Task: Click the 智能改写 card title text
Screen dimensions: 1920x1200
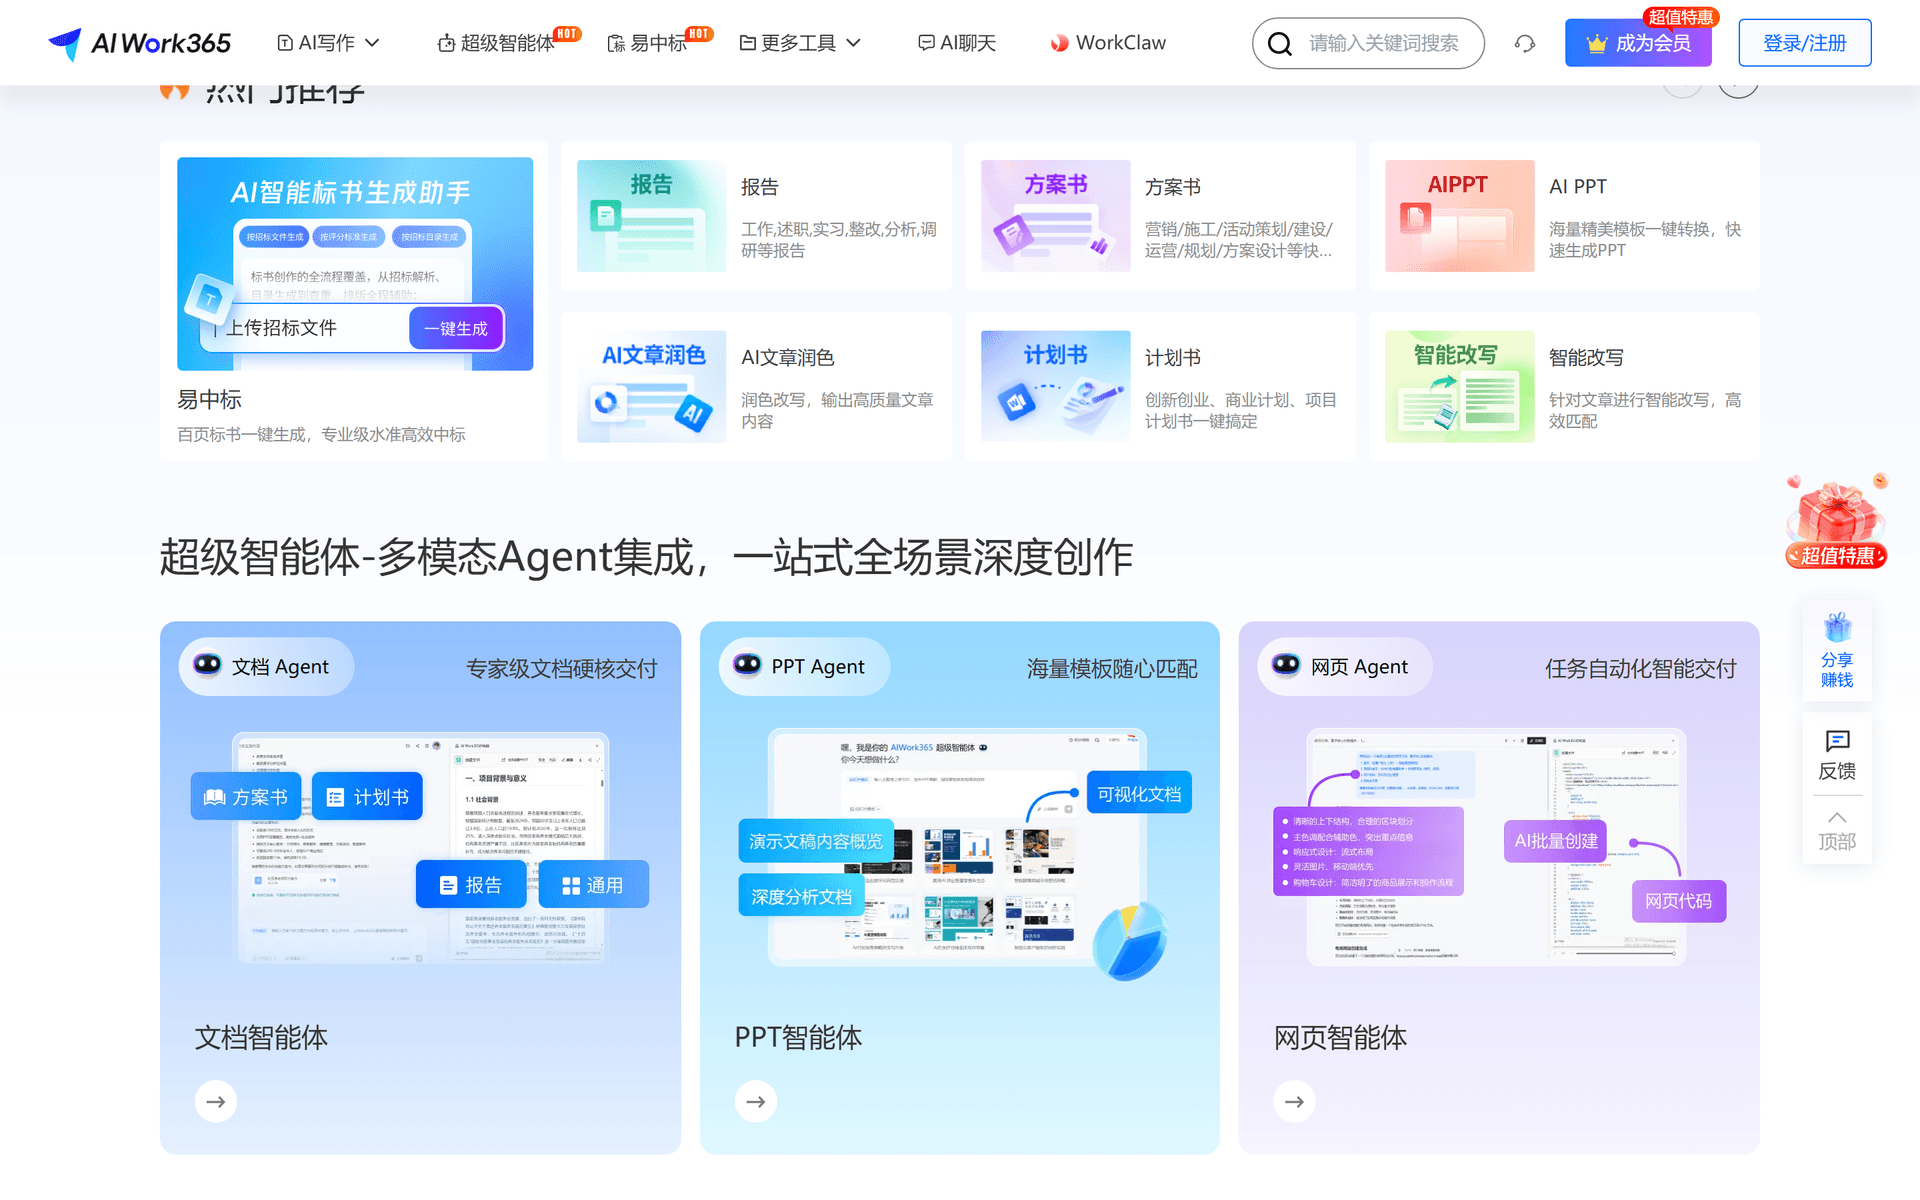Action: pos(1585,357)
